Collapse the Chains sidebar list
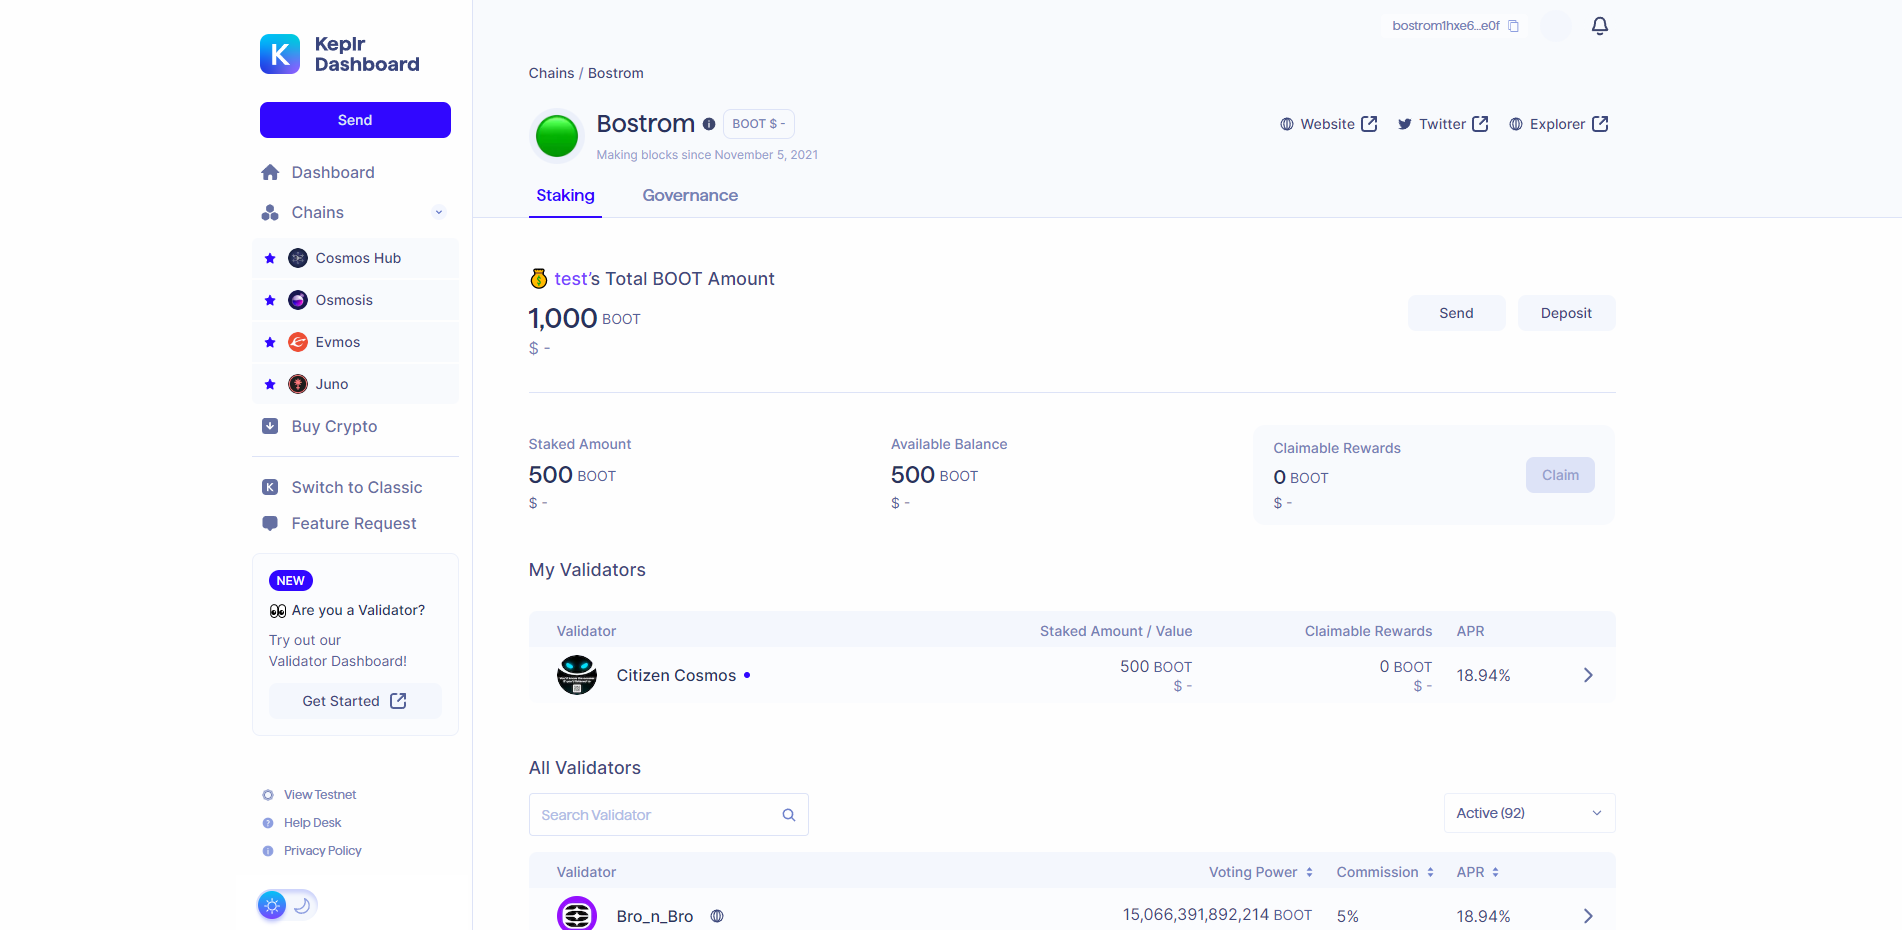Image resolution: width=1902 pixels, height=930 pixels. click(x=438, y=212)
